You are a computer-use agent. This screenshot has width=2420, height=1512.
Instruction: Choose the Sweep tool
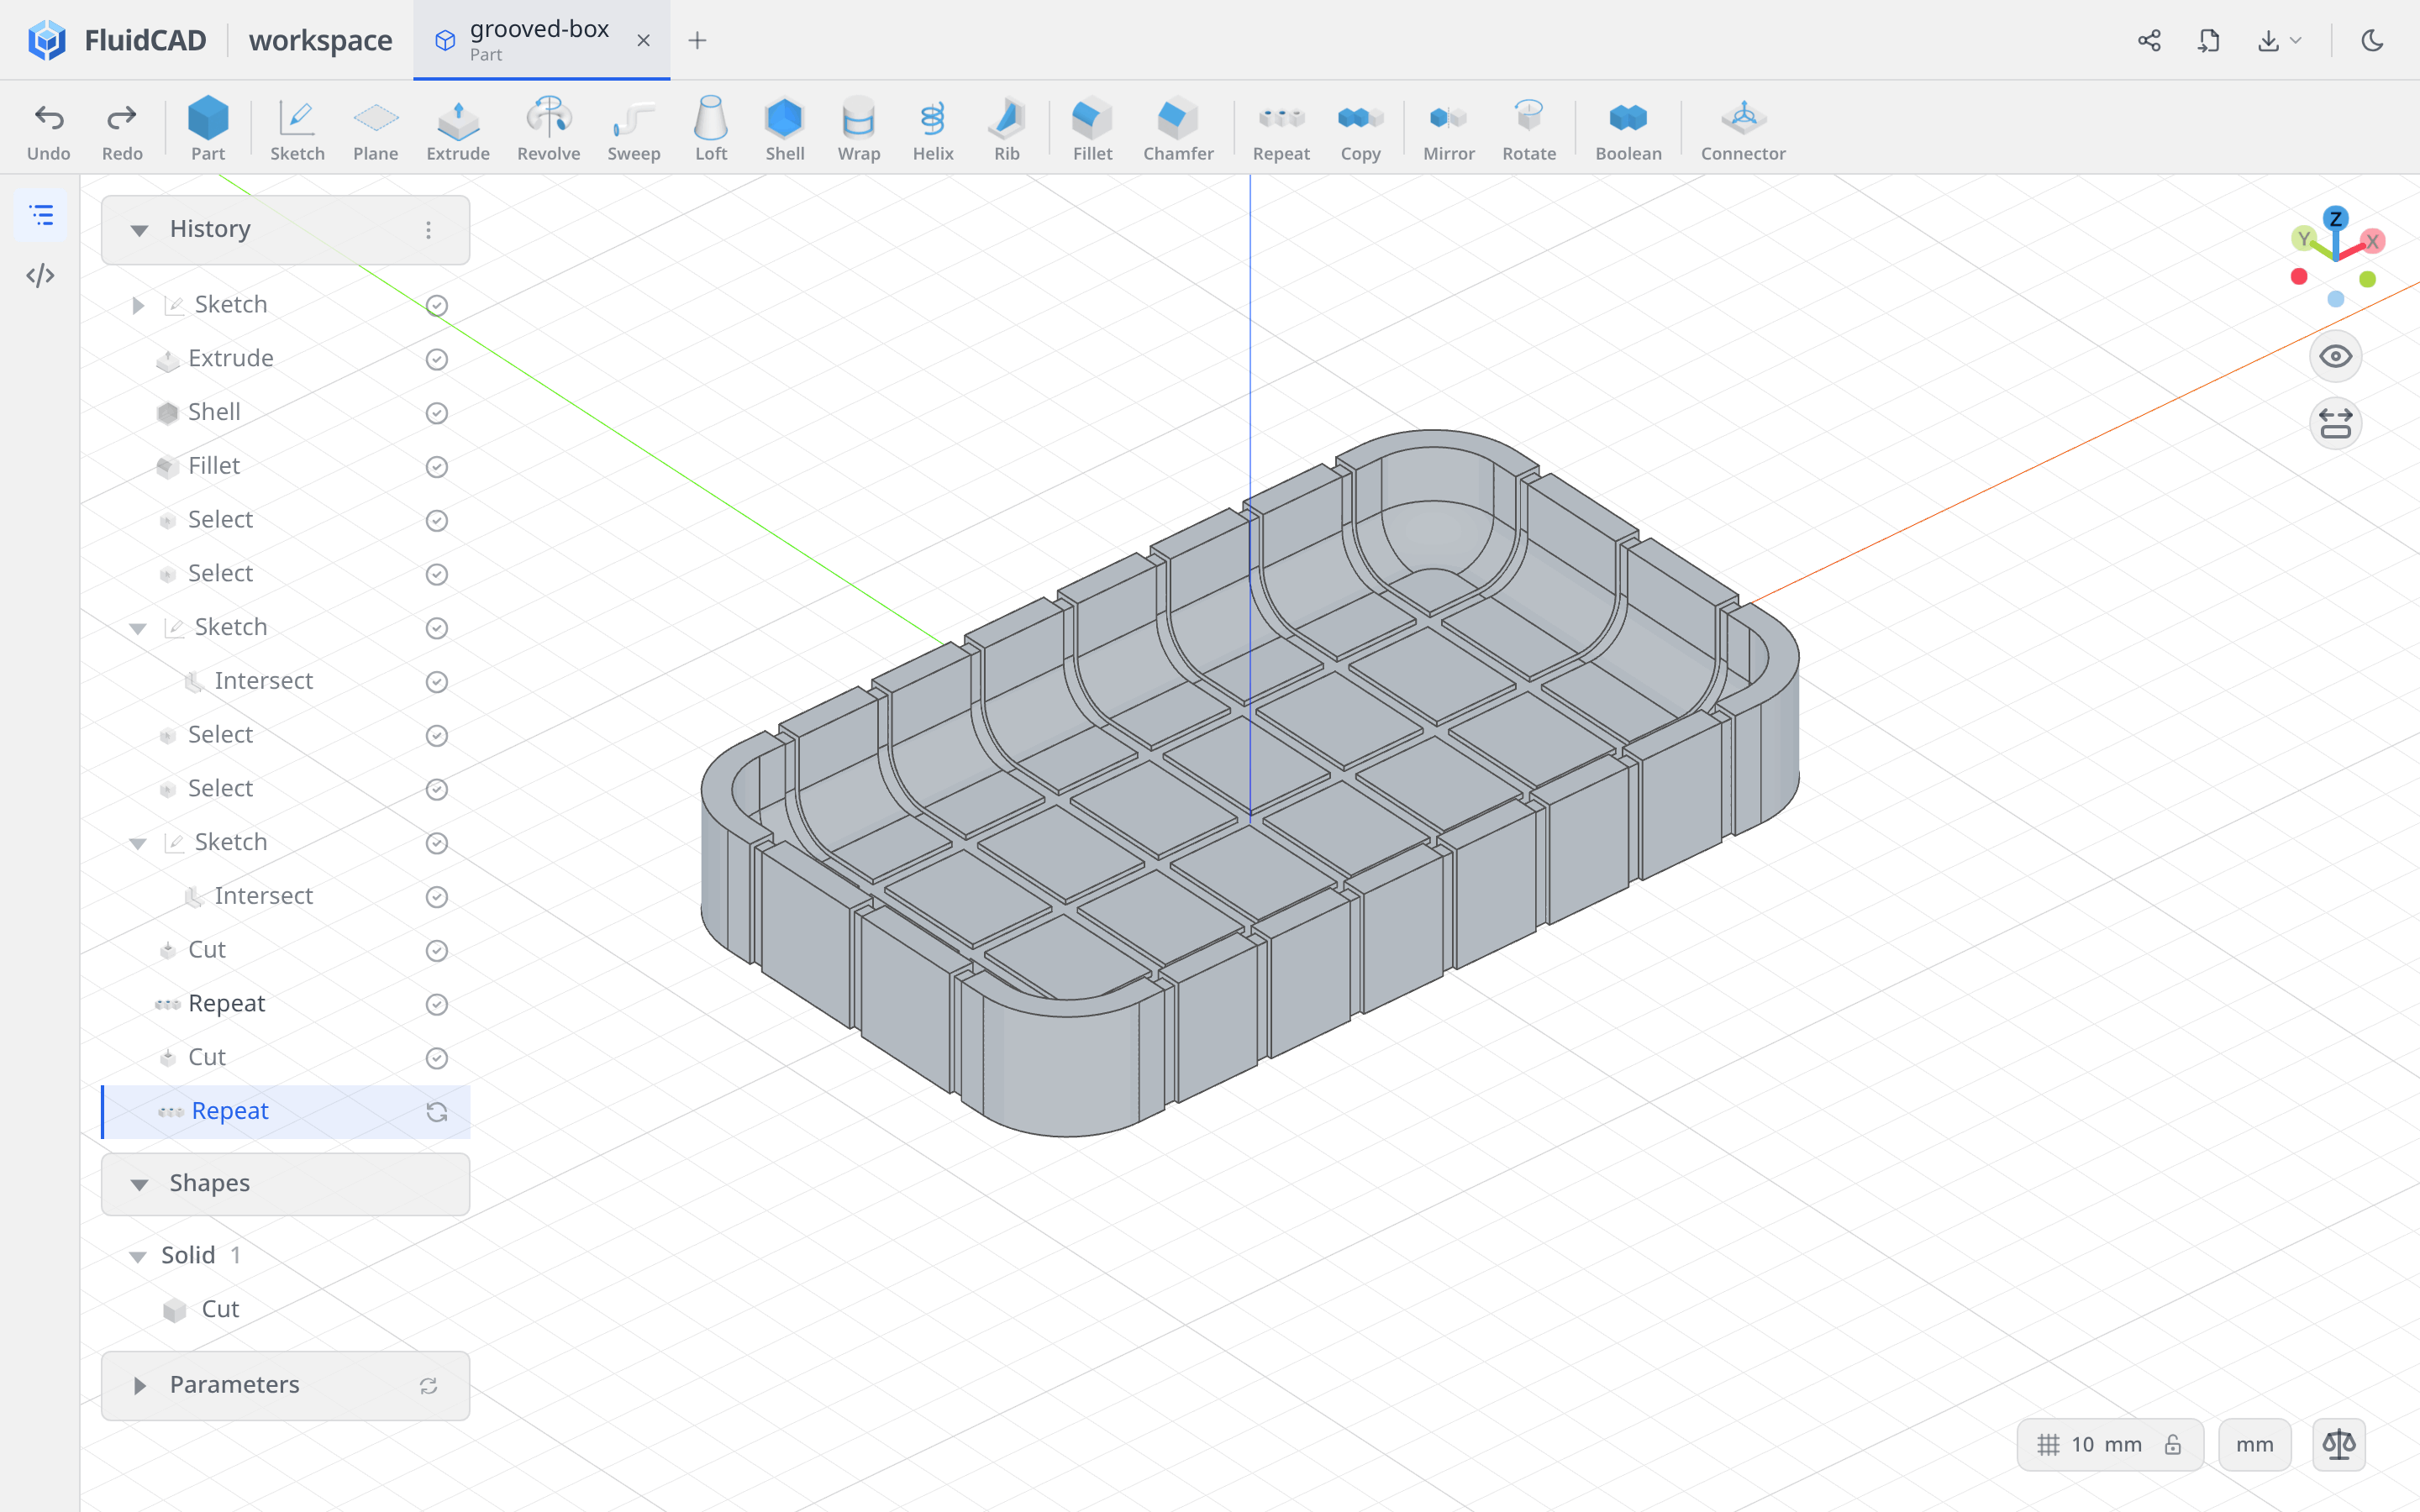pyautogui.click(x=633, y=130)
